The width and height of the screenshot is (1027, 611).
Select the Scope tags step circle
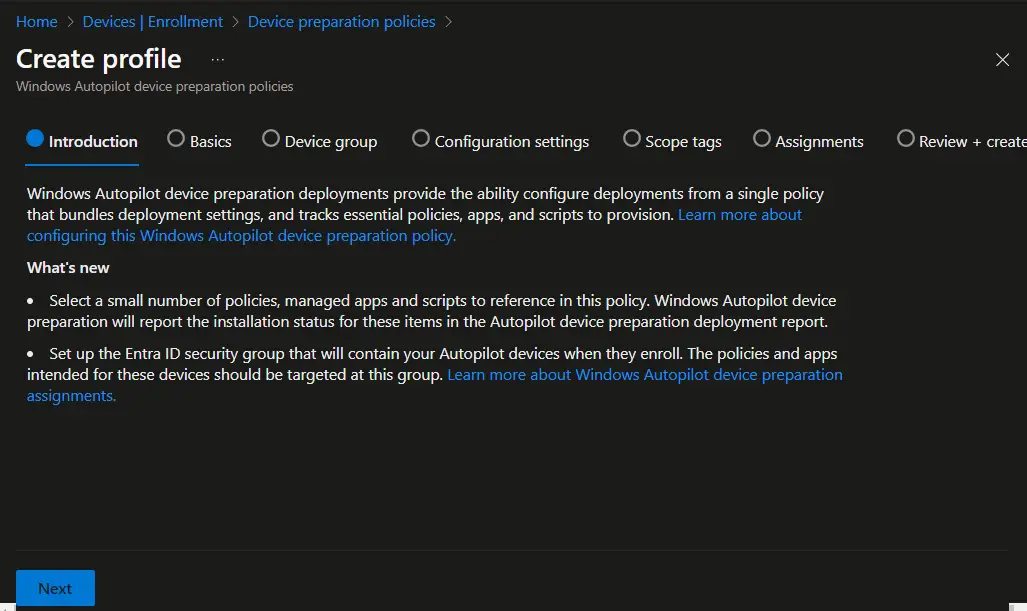[632, 139]
